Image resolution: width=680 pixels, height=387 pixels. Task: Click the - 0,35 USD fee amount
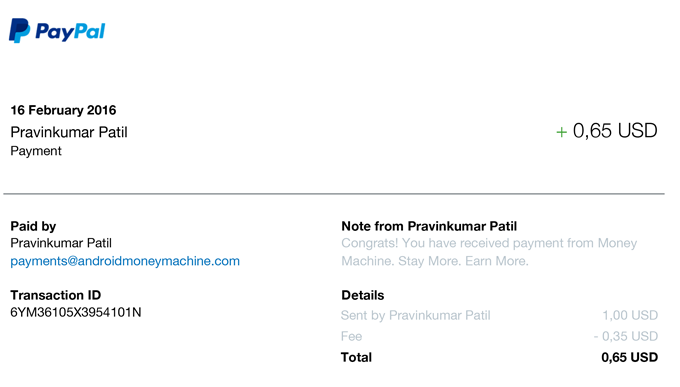click(626, 336)
